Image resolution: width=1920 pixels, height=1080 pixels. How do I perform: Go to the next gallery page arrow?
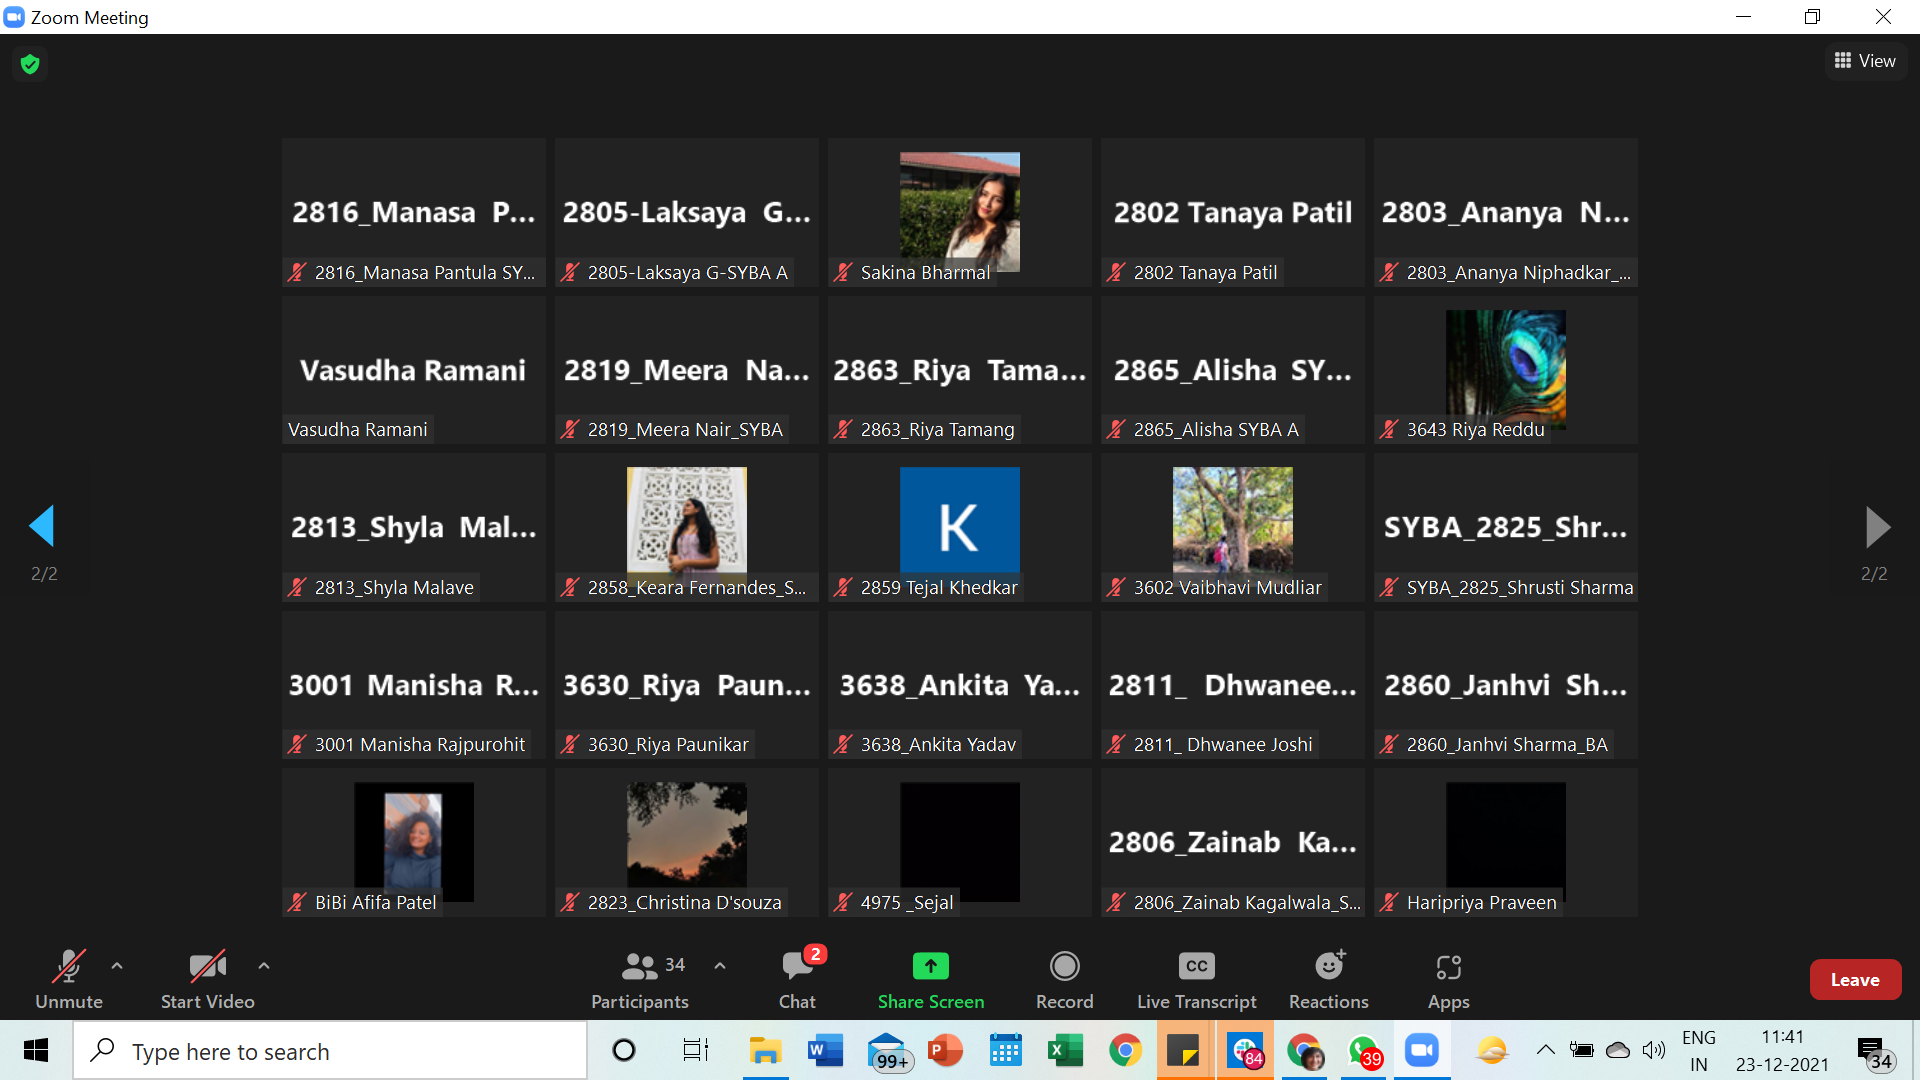click(x=1877, y=526)
